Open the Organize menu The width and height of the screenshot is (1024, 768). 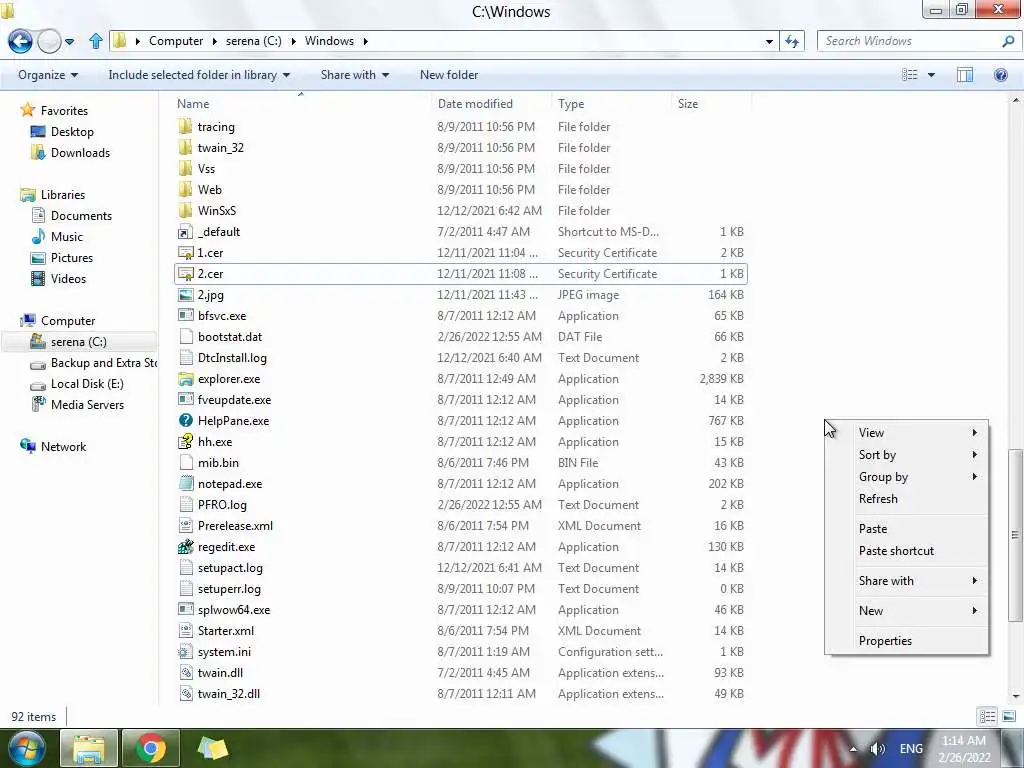48,75
